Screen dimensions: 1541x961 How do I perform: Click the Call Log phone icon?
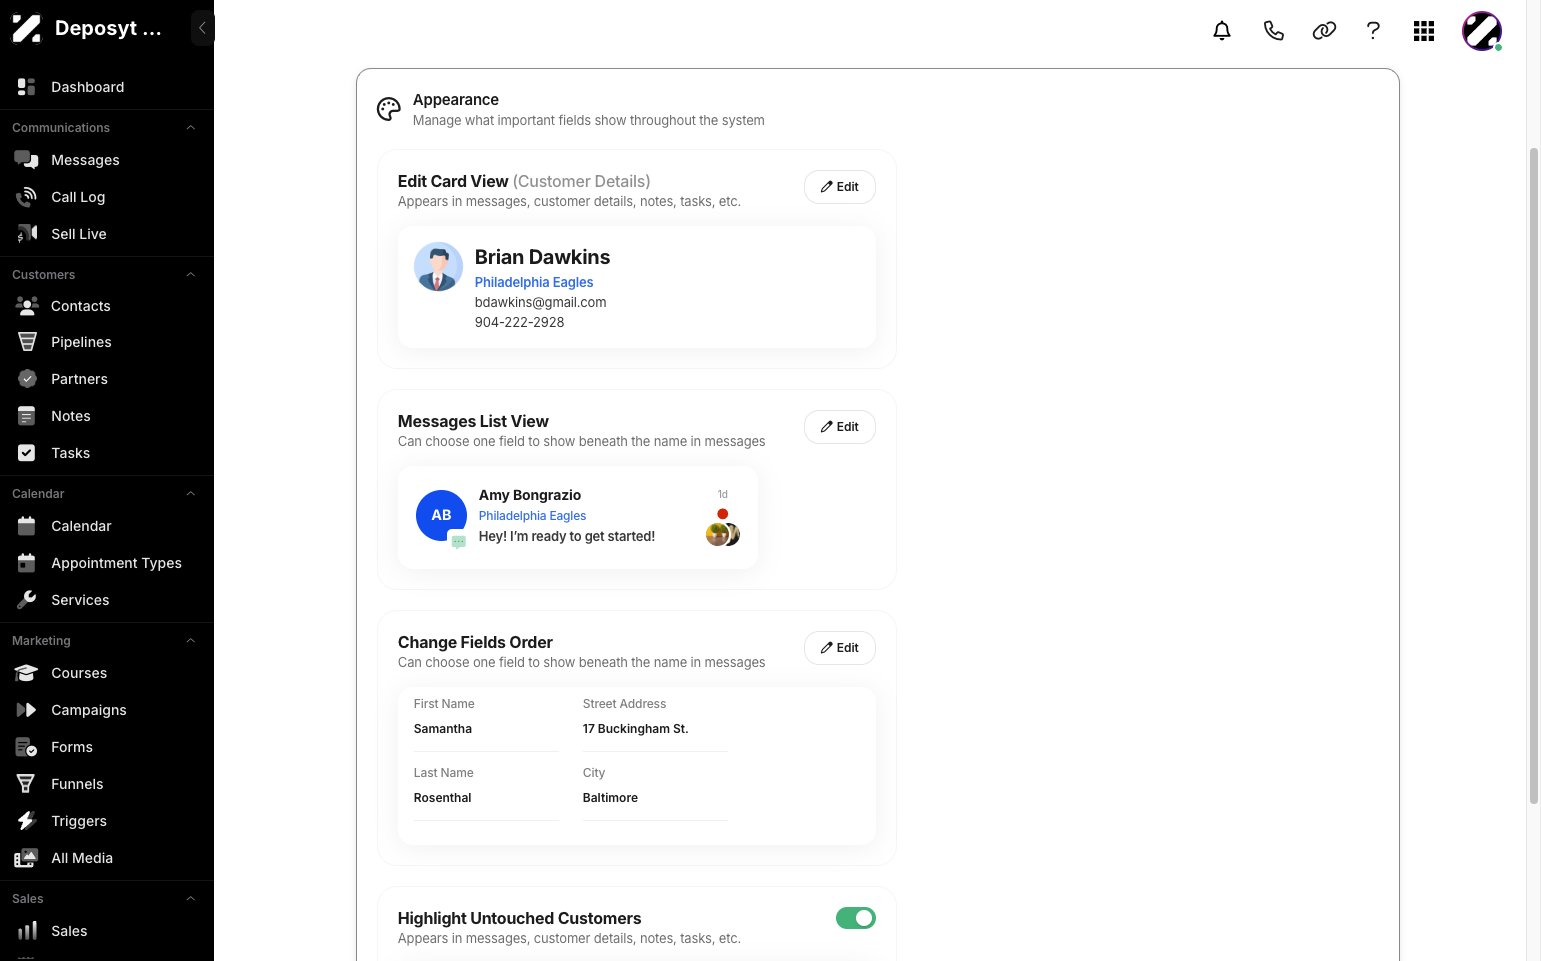pyautogui.click(x=27, y=197)
